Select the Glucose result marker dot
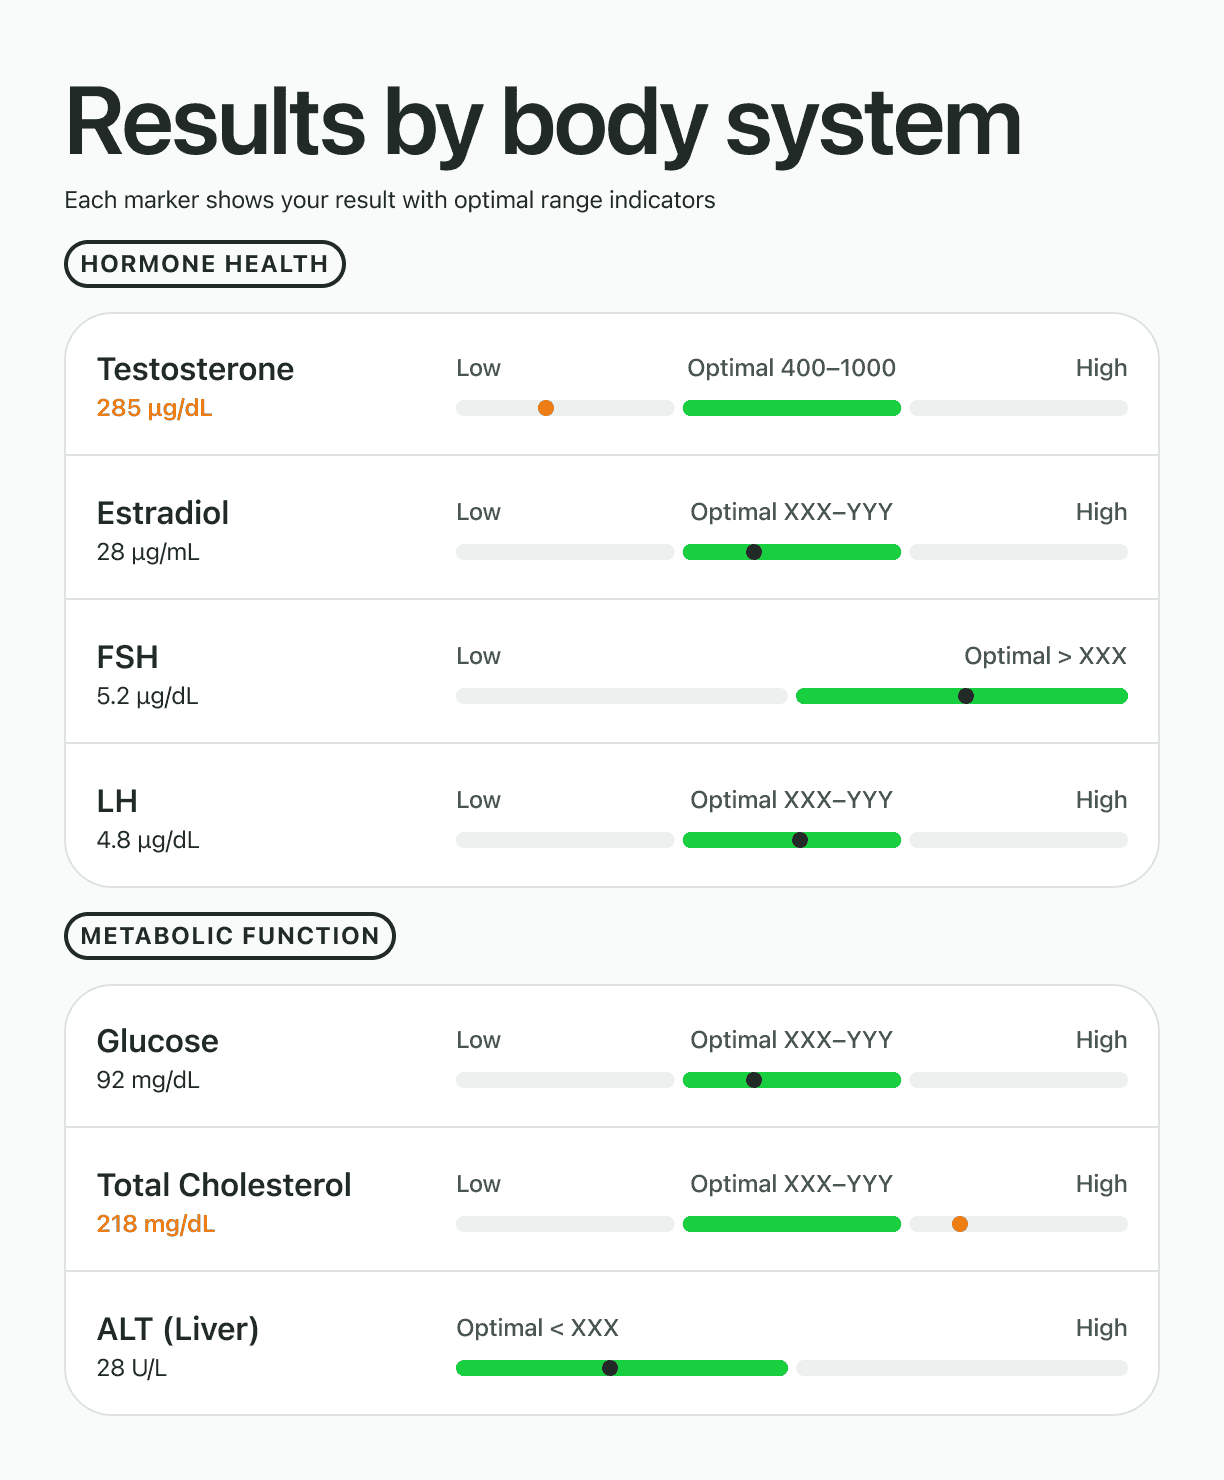Screen dimensions: 1224x1480 [x=754, y=1080]
